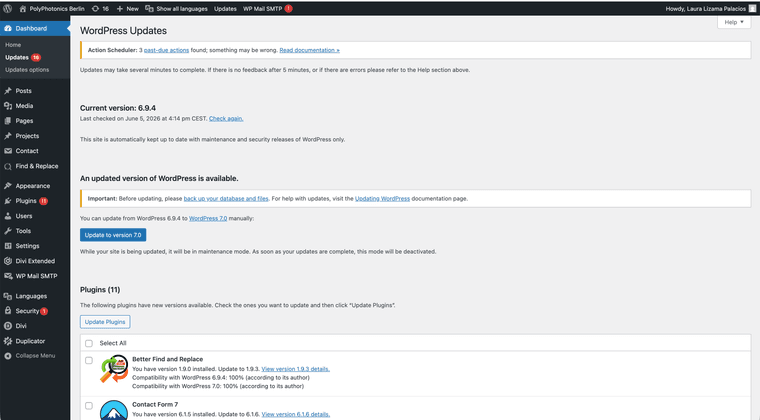Follow the WordPress 7.0 link
Viewport: 760px width, 420px height.
tap(208, 218)
